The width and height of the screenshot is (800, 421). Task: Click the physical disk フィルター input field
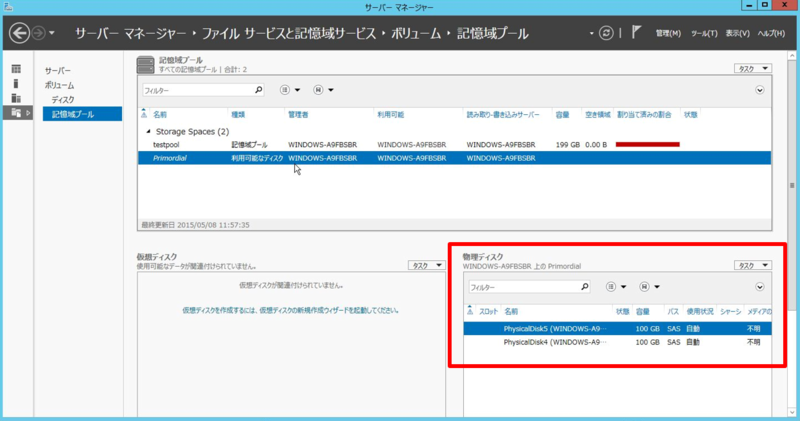(x=524, y=287)
